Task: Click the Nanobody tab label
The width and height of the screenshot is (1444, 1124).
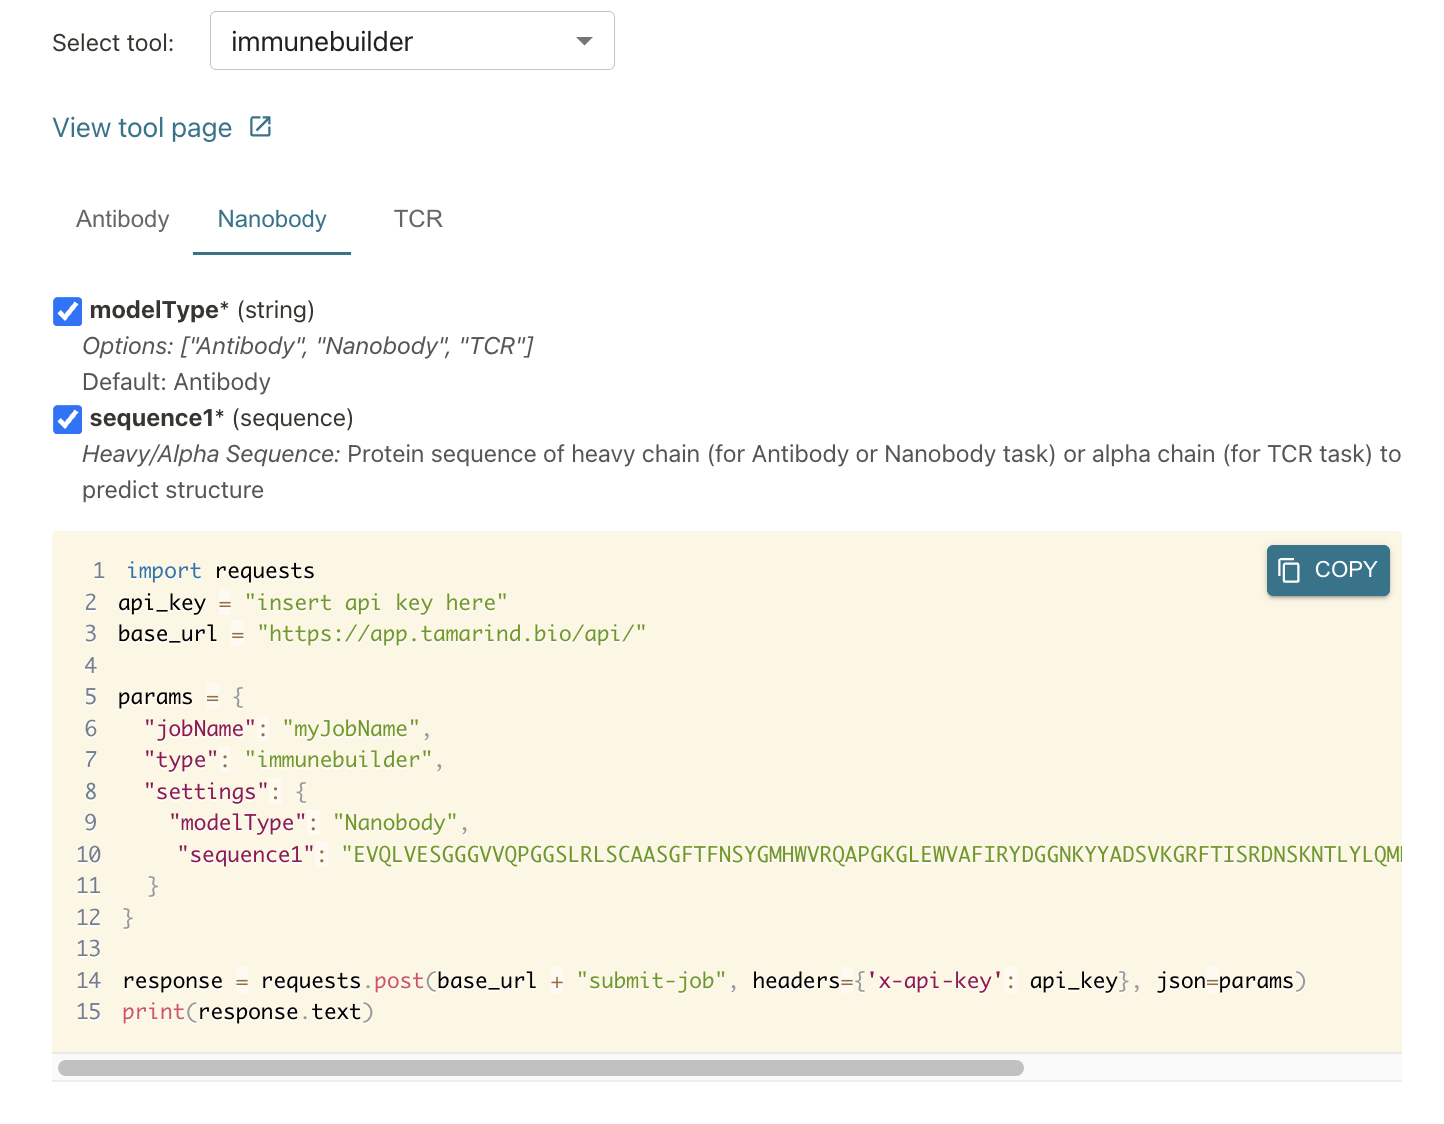Action: coord(271,219)
